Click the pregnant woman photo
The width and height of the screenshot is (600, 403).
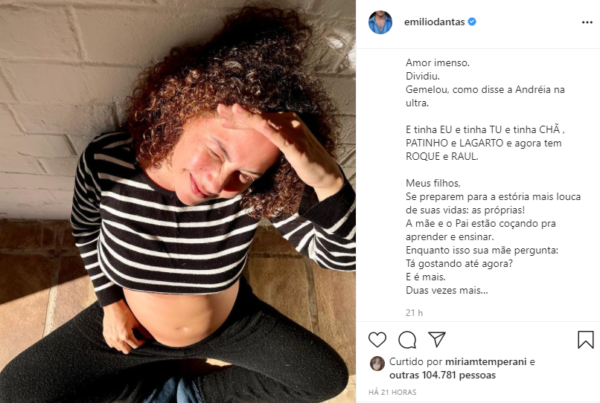[178, 201]
